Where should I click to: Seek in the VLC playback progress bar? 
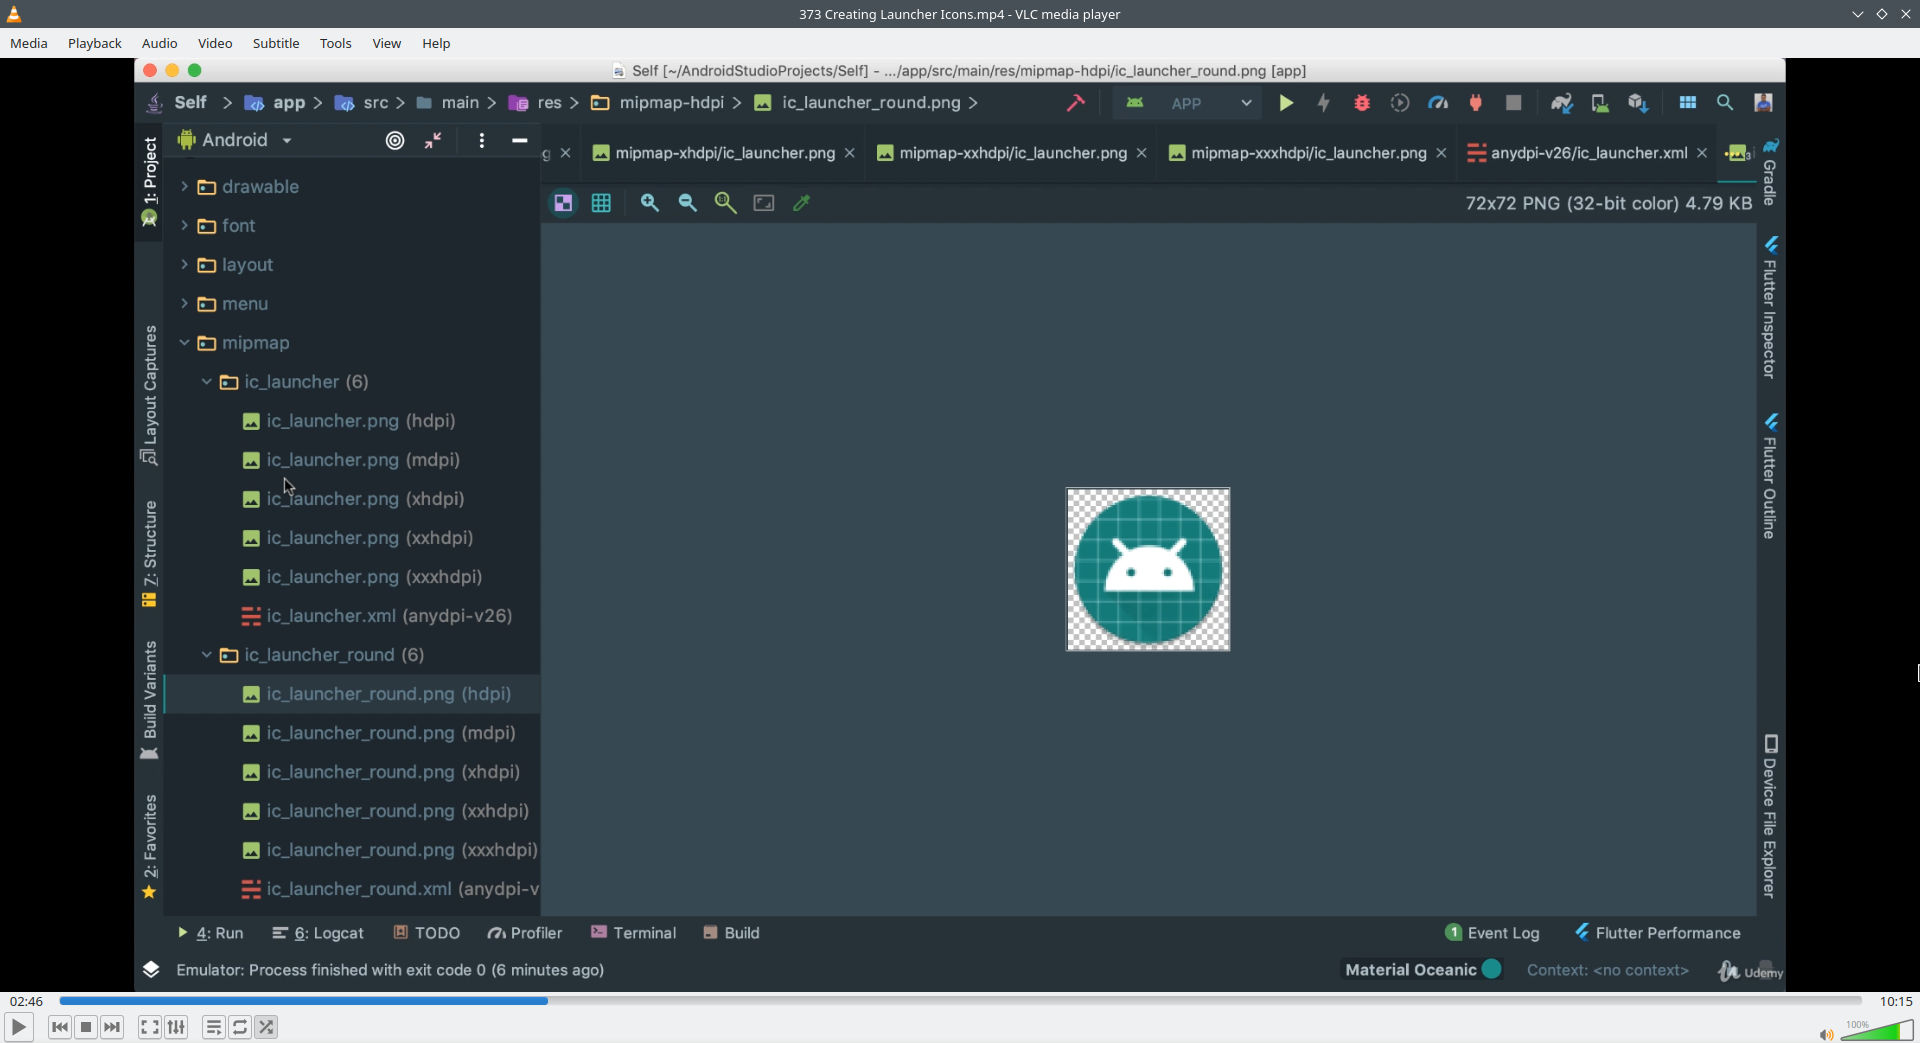coord(960,1000)
